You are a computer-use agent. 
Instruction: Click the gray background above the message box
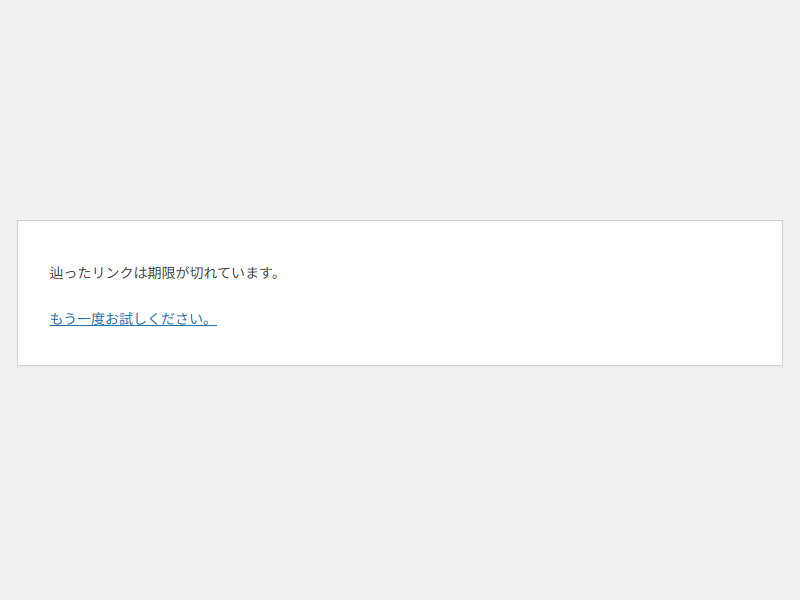click(x=400, y=110)
